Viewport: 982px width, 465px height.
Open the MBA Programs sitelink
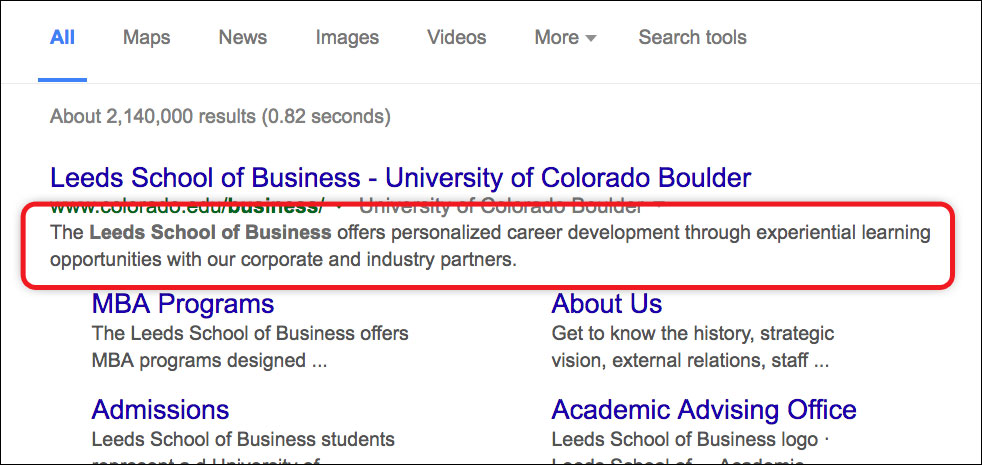click(183, 304)
